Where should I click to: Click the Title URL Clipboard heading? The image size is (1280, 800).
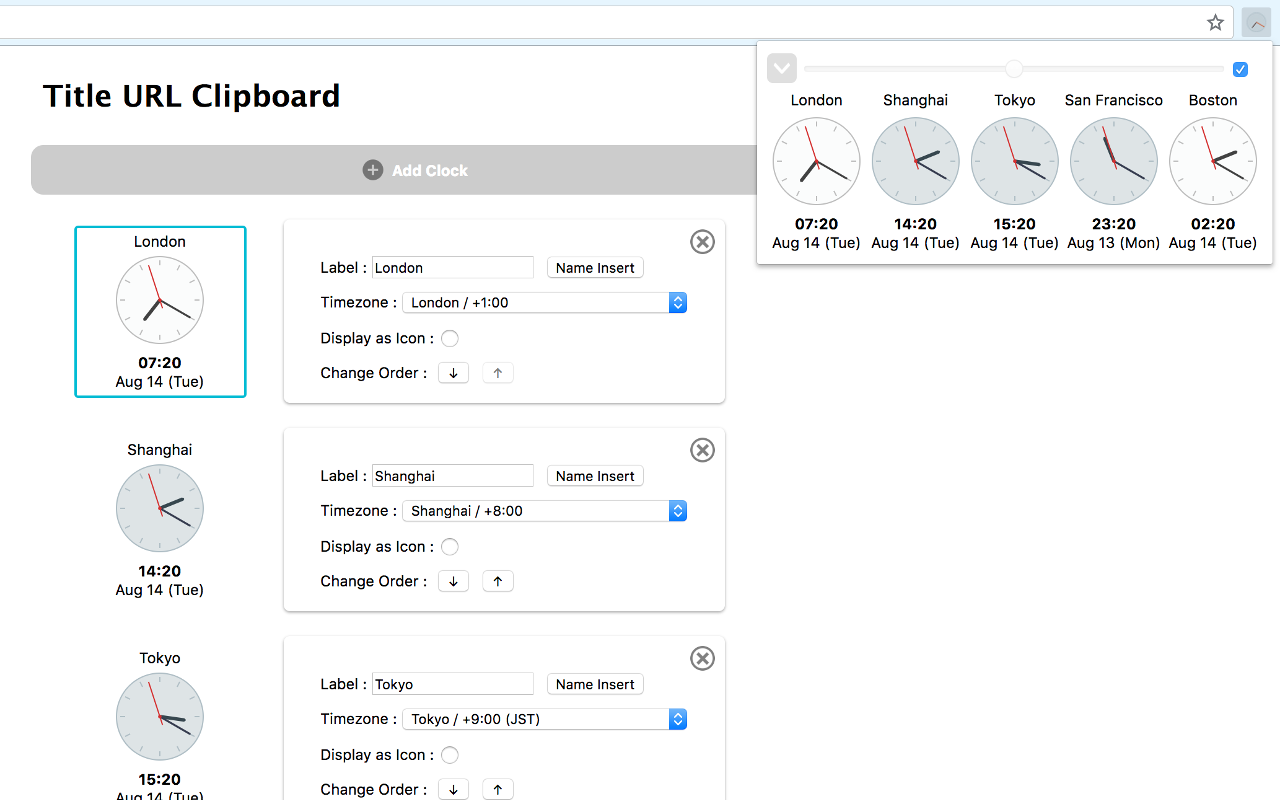click(x=192, y=96)
